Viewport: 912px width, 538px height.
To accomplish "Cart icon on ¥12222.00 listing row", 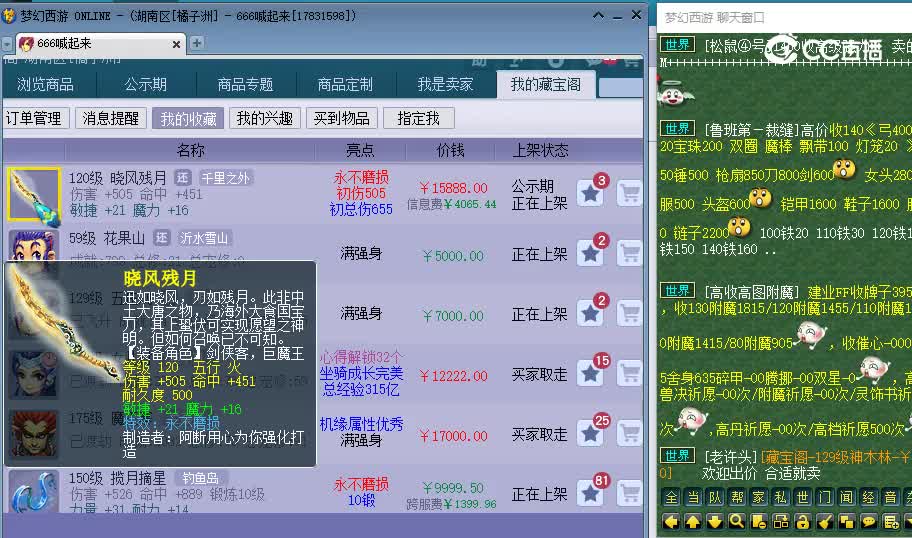I will coord(629,373).
